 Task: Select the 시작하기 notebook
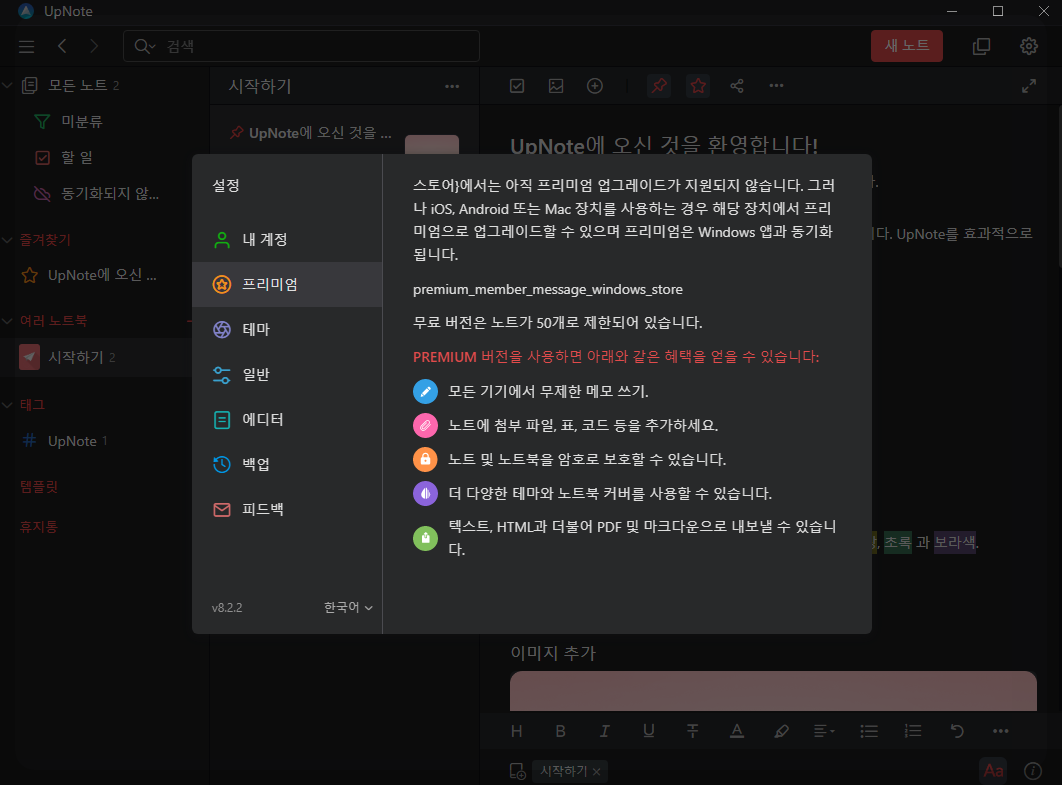coord(96,358)
